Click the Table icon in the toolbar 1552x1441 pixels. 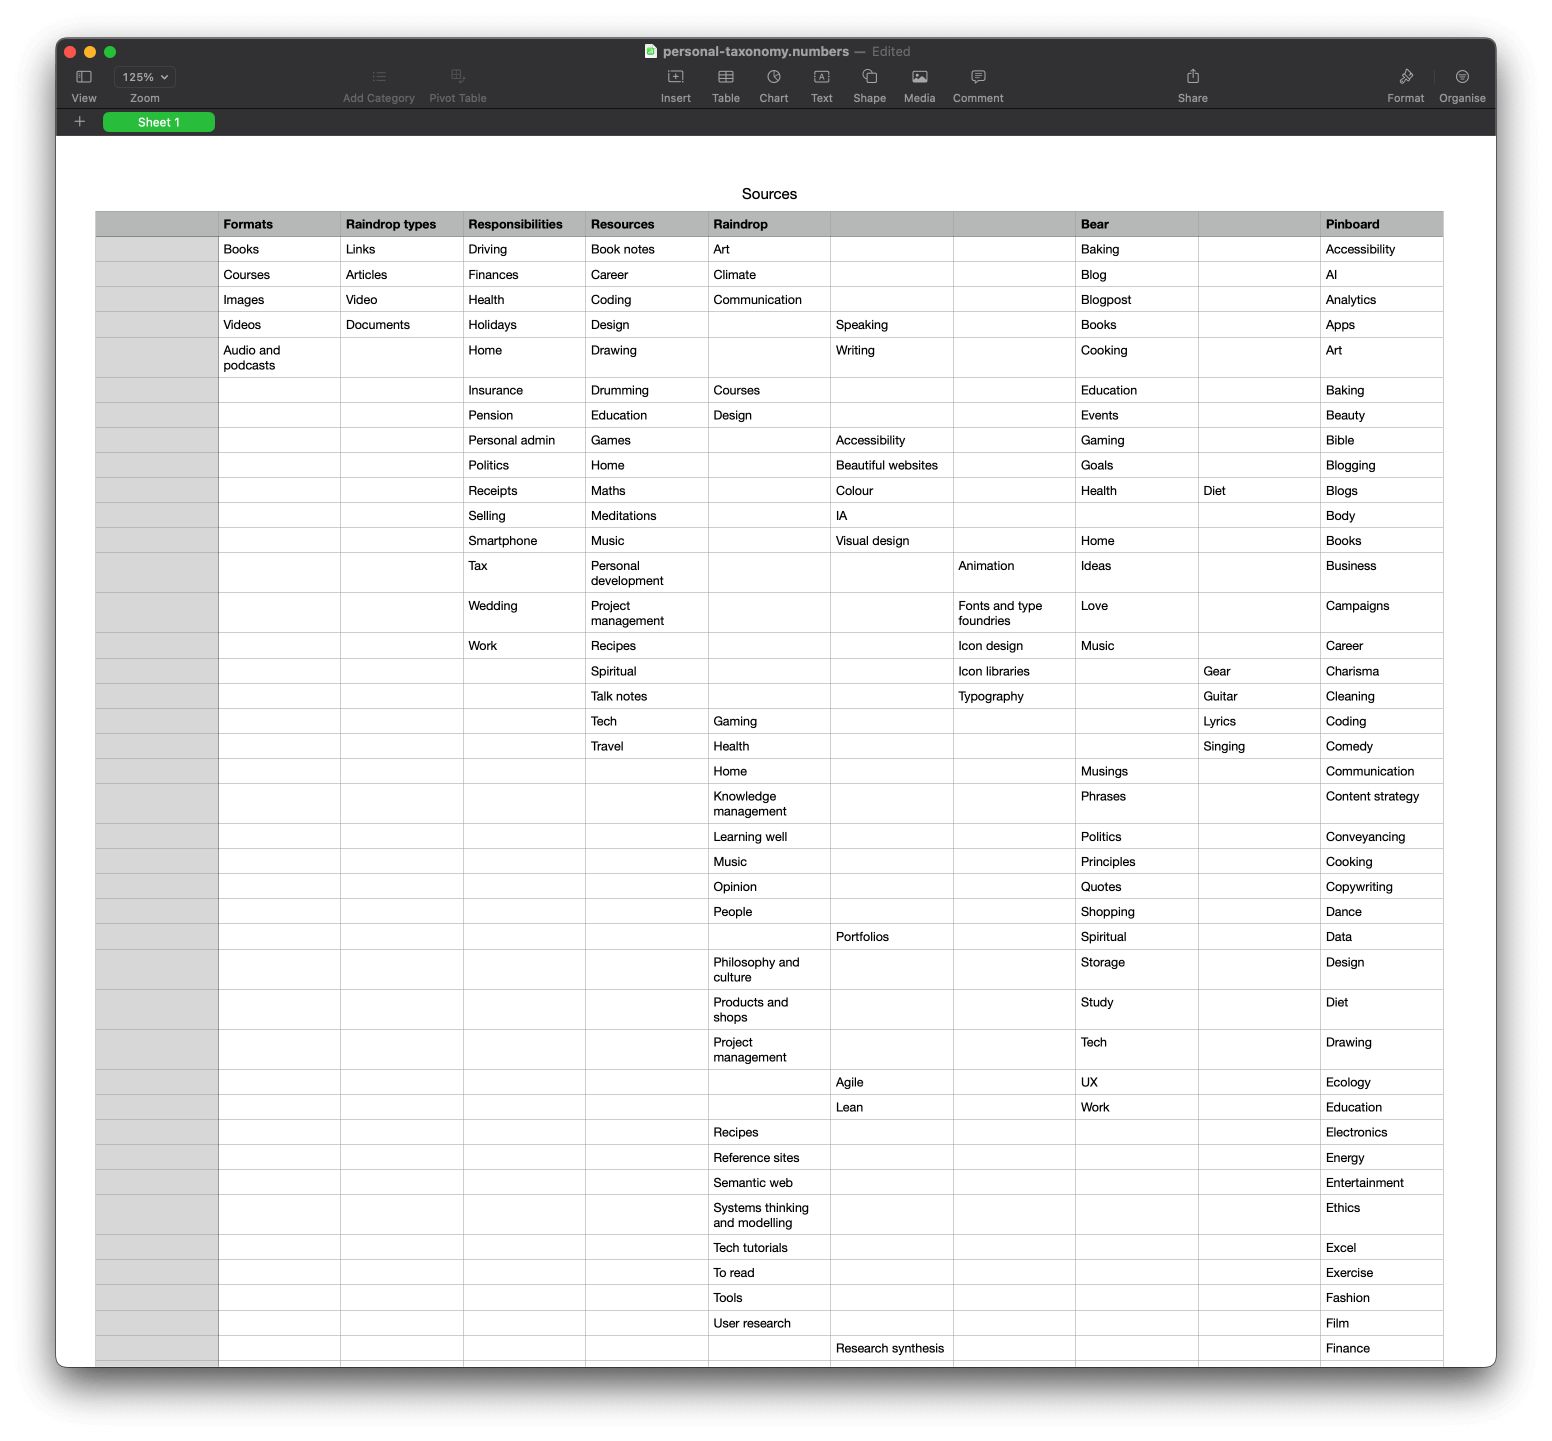[726, 84]
